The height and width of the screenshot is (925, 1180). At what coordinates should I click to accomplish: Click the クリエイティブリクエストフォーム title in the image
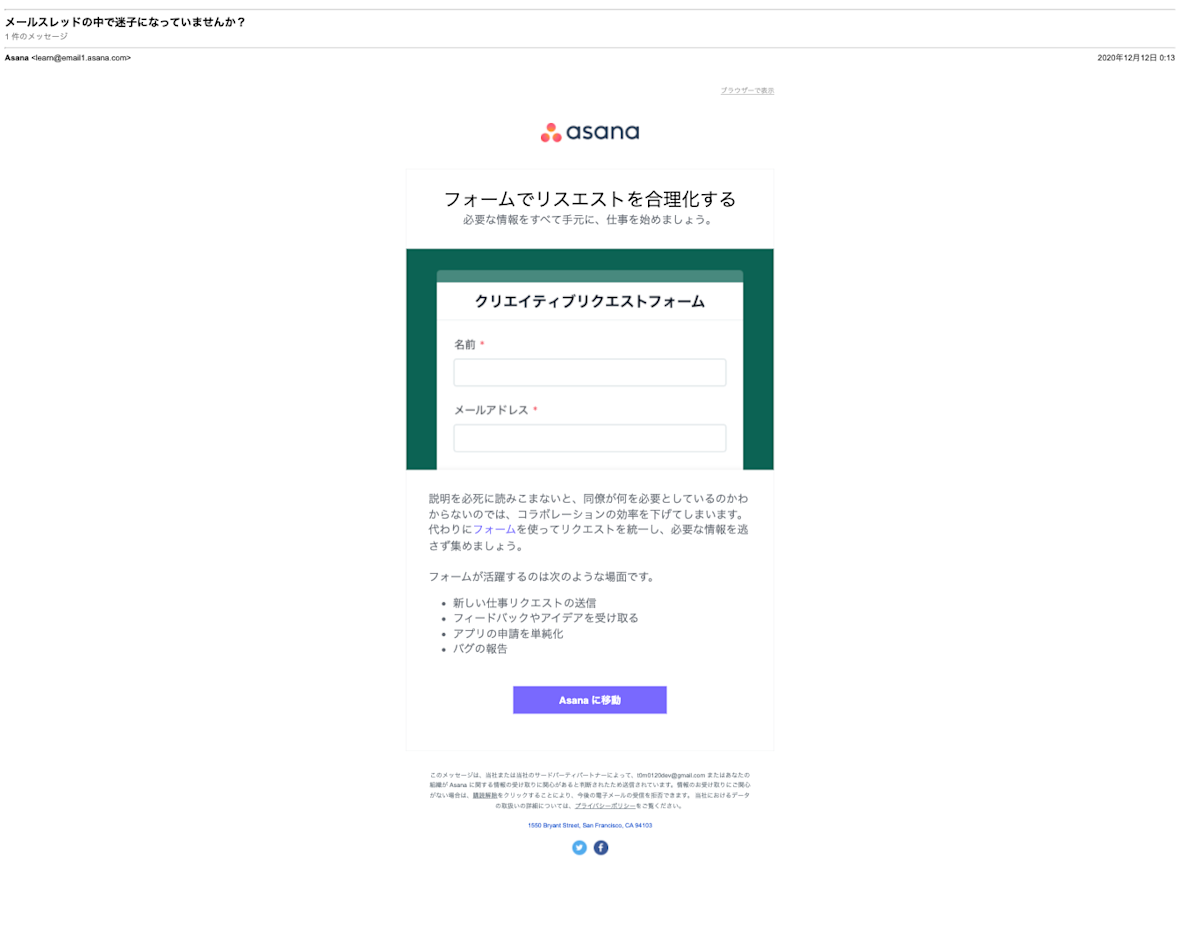click(x=590, y=302)
